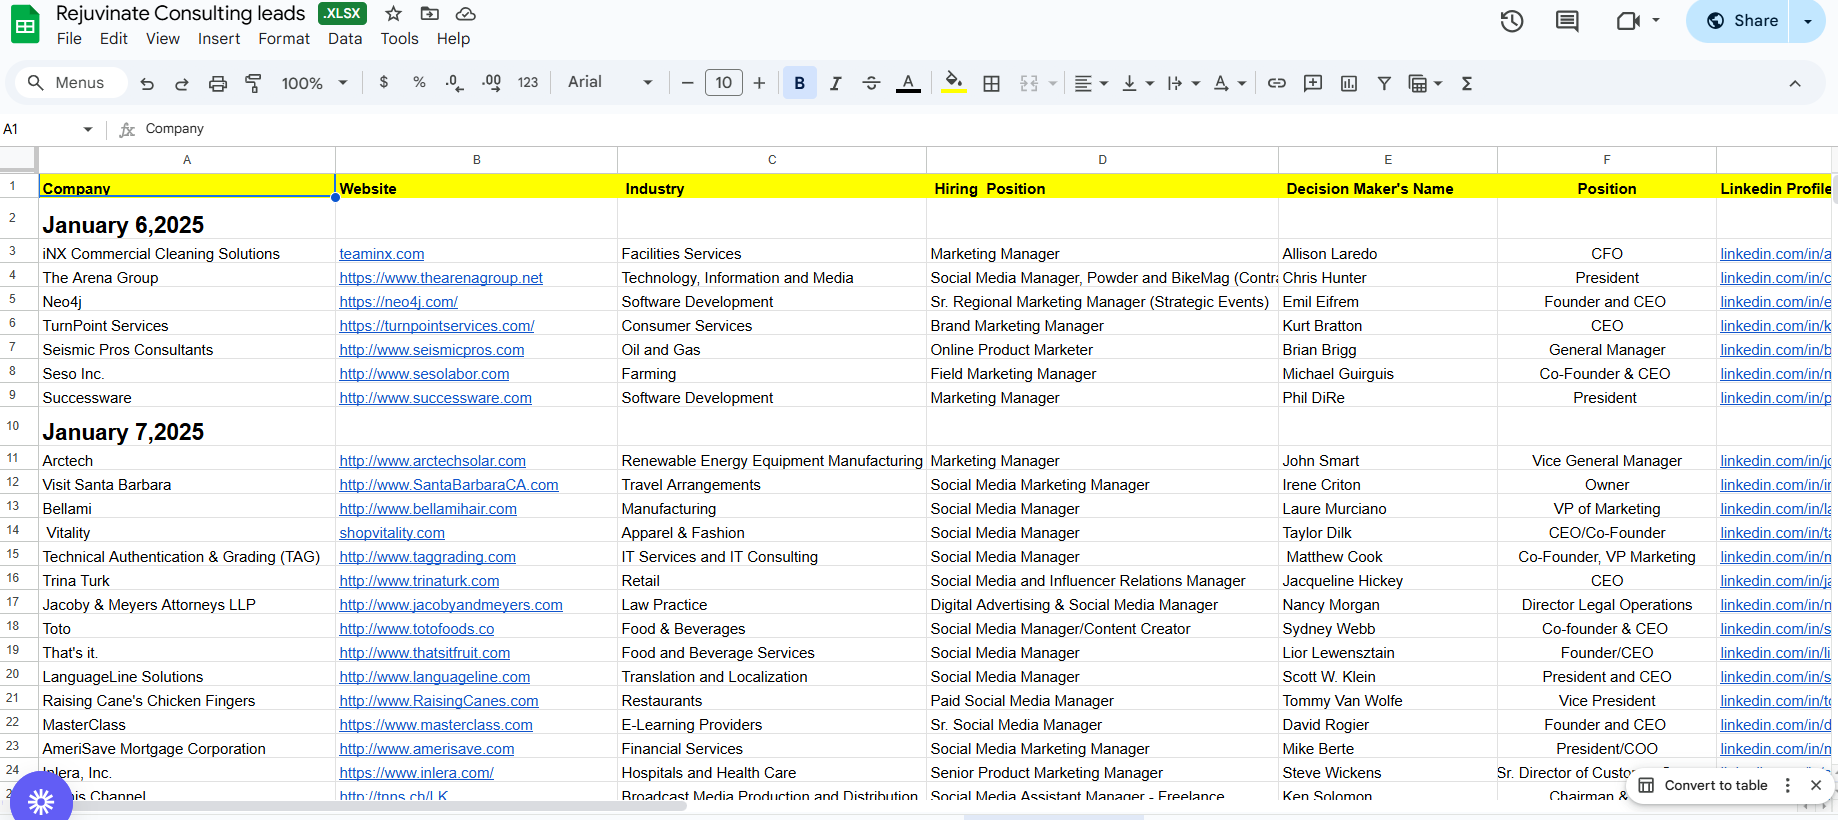Click the Share button
Image resolution: width=1838 pixels, height=820 pixels.
[1743, 21]
